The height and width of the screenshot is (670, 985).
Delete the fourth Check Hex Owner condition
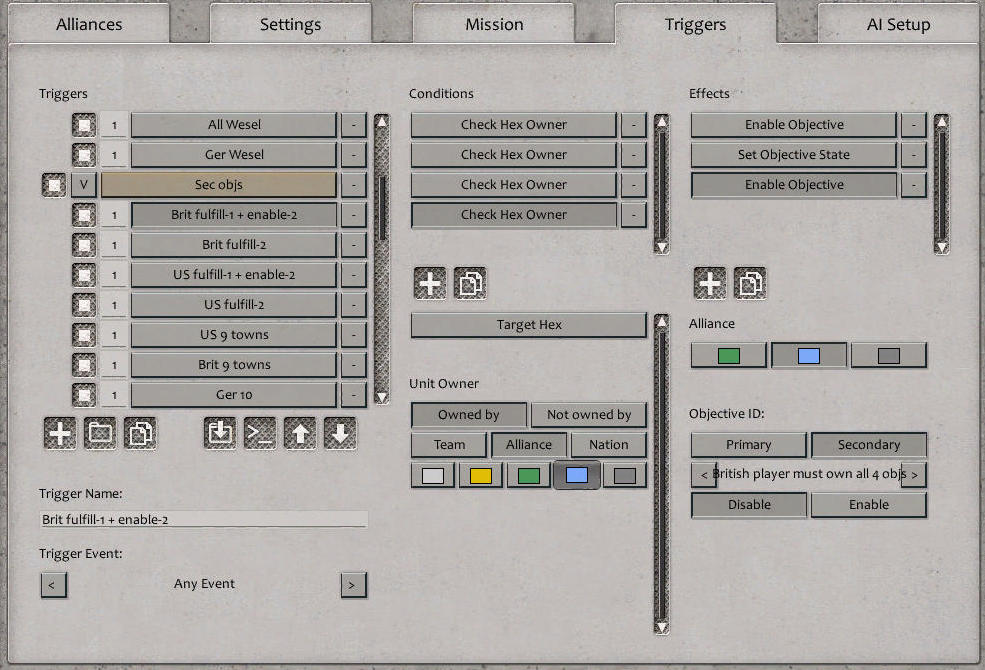click(x=633, y=215)
